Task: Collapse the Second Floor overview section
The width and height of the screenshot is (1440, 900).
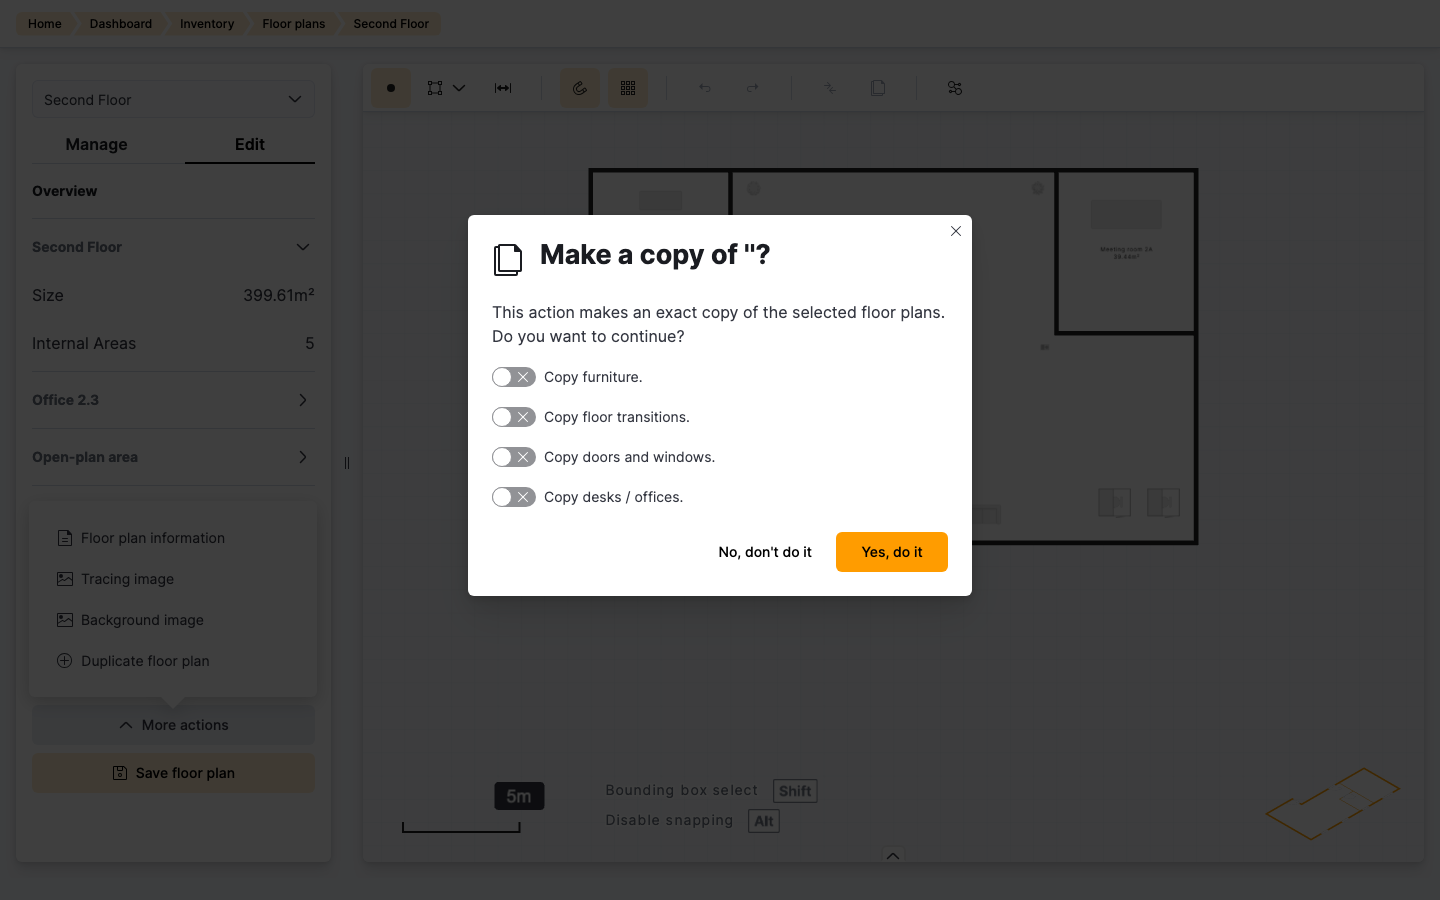Action: point(303,247)
